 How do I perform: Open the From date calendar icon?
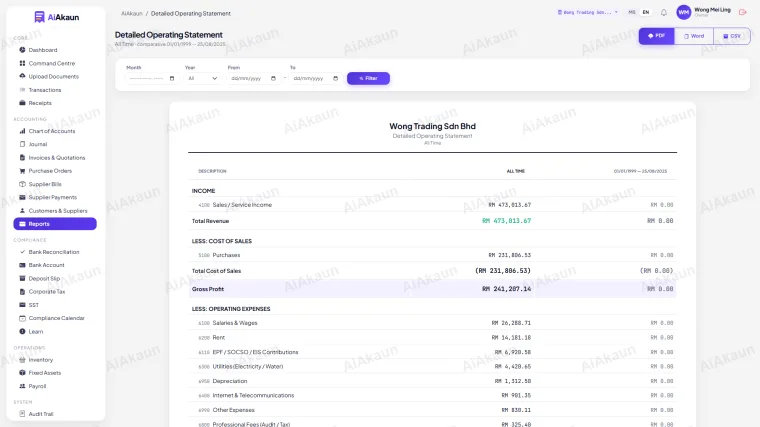pos(273,79)
